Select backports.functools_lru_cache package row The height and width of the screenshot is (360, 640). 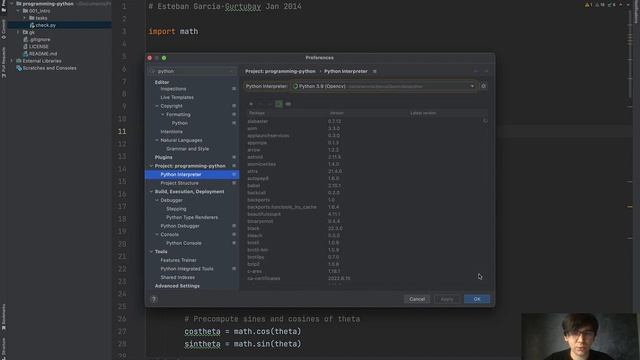[x=365, y=207]
